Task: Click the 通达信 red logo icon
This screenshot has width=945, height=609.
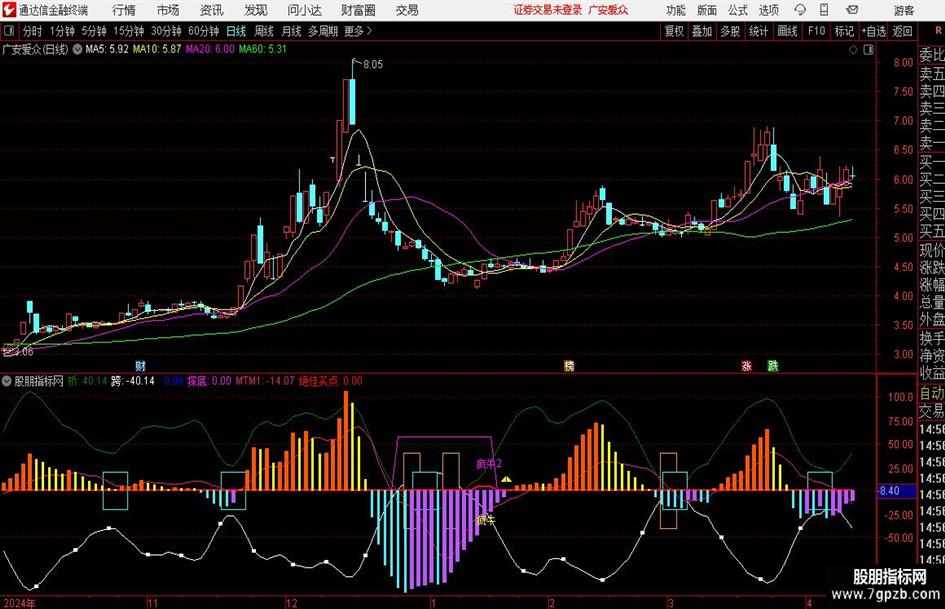Action: 9,10
